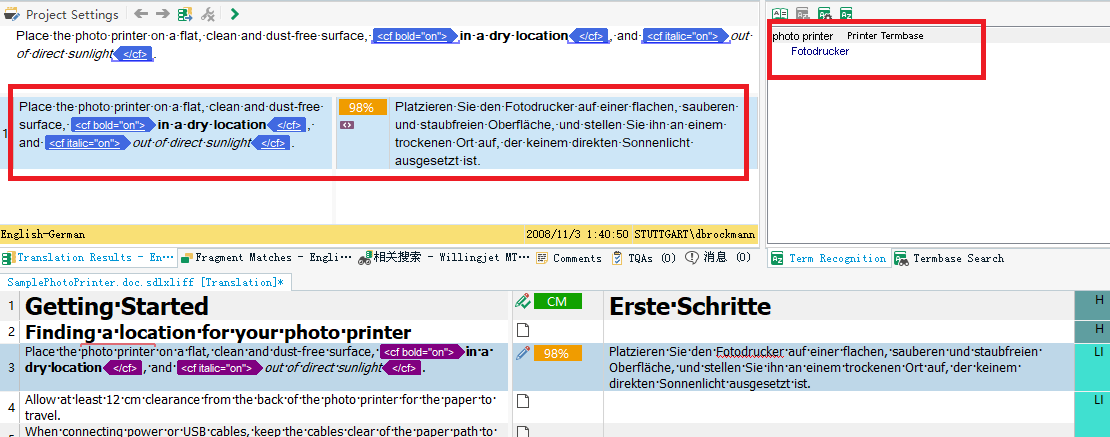Click the Fotodrucker term translation
This screenshot has height=437, width=1110.
coord(819,51)
